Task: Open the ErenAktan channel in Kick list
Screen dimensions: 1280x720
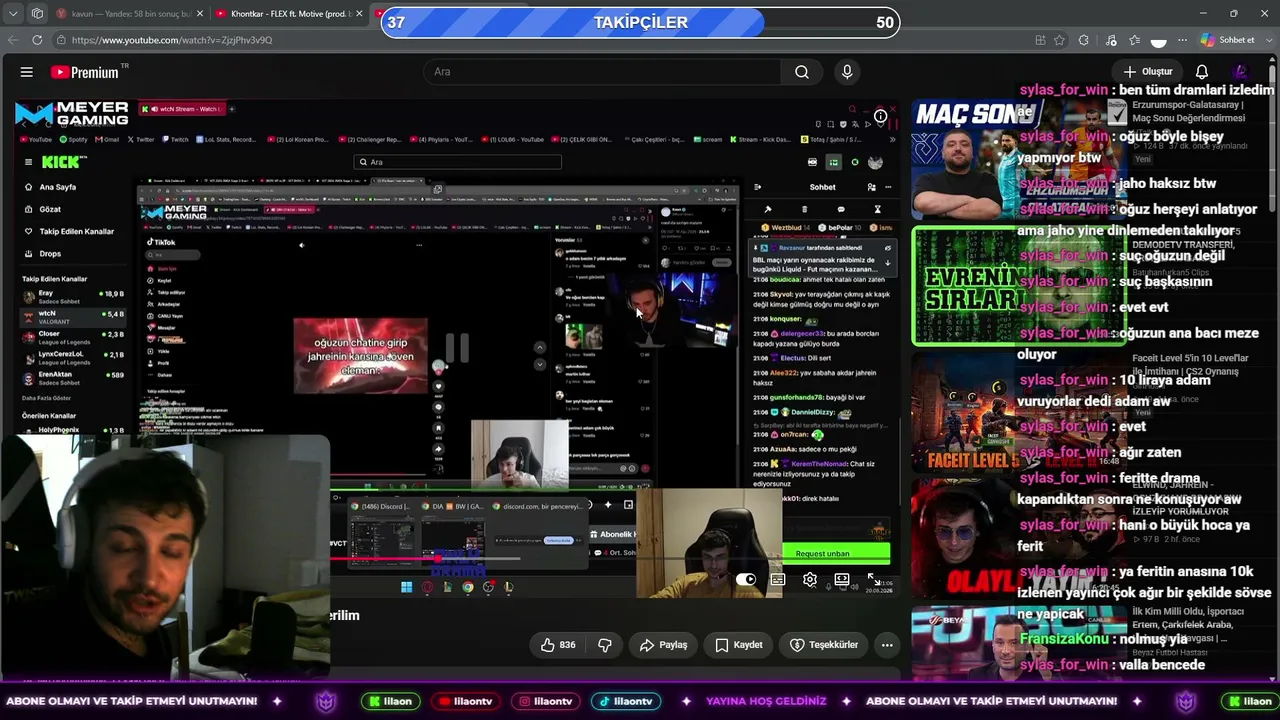Action: coord(74,377)
